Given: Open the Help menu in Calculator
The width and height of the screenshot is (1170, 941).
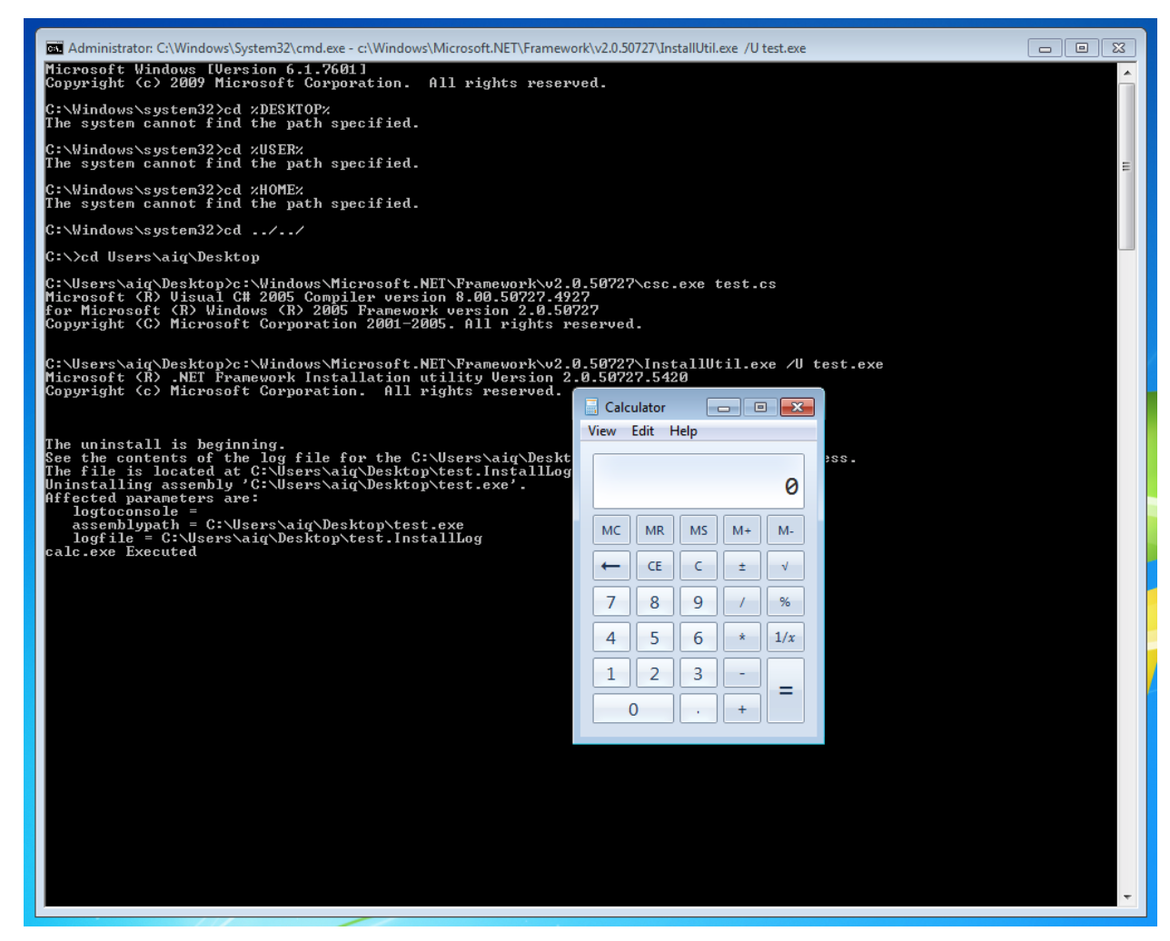Looking at the screenshot, I should 683,431.
